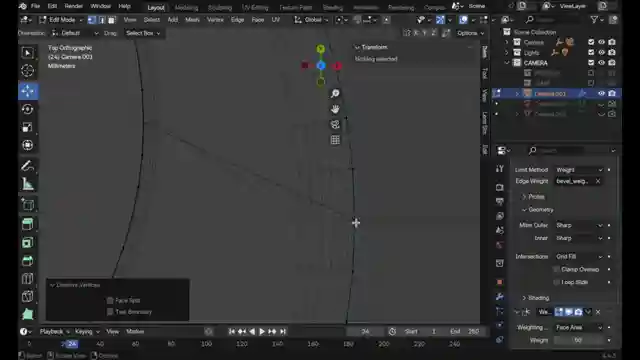Toggle Lights collection exclude checkbox
This screenshot has height=360, width=640.
coord(591,52)
